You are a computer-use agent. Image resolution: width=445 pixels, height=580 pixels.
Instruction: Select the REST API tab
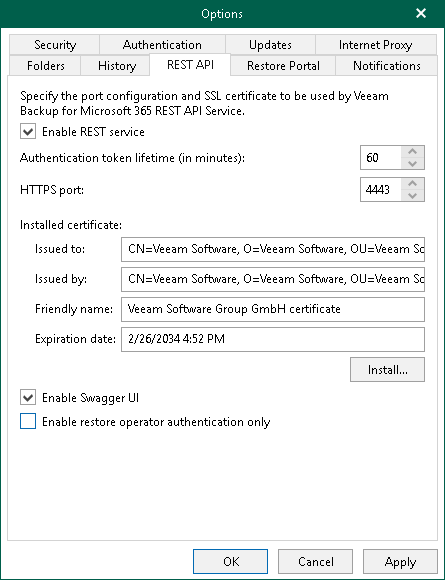click(190, 64)
